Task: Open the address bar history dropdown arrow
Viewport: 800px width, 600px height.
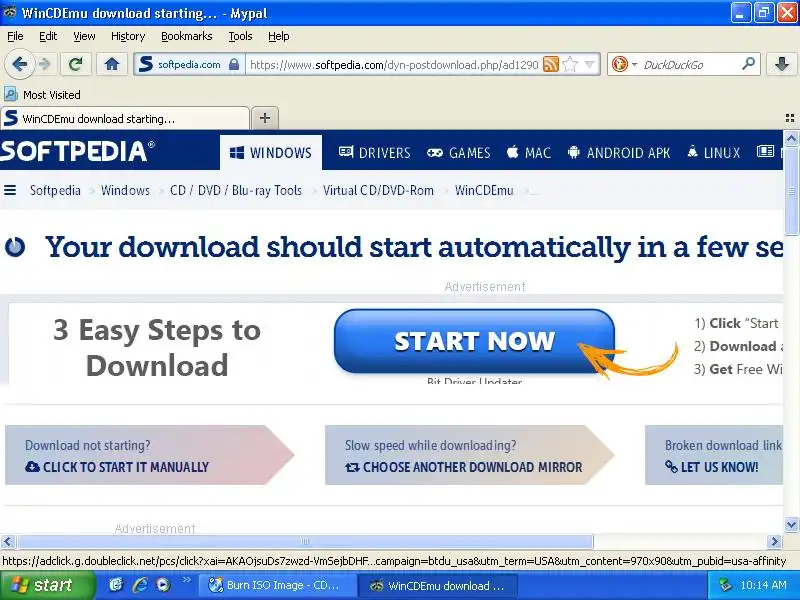Action: tap(590, 65)
